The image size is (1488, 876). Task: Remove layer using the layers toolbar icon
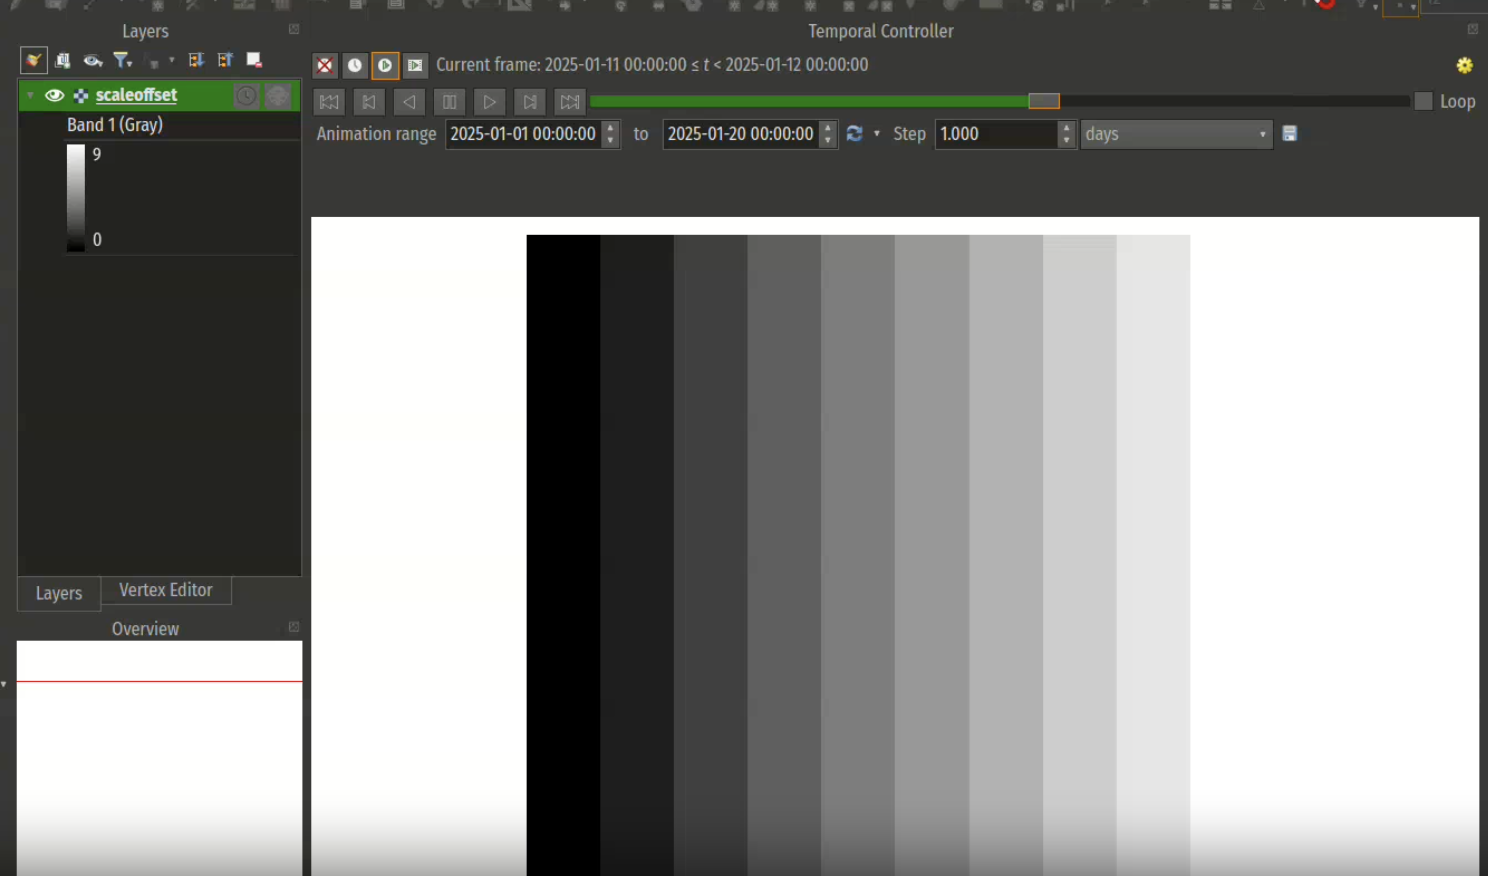point(254,61)
